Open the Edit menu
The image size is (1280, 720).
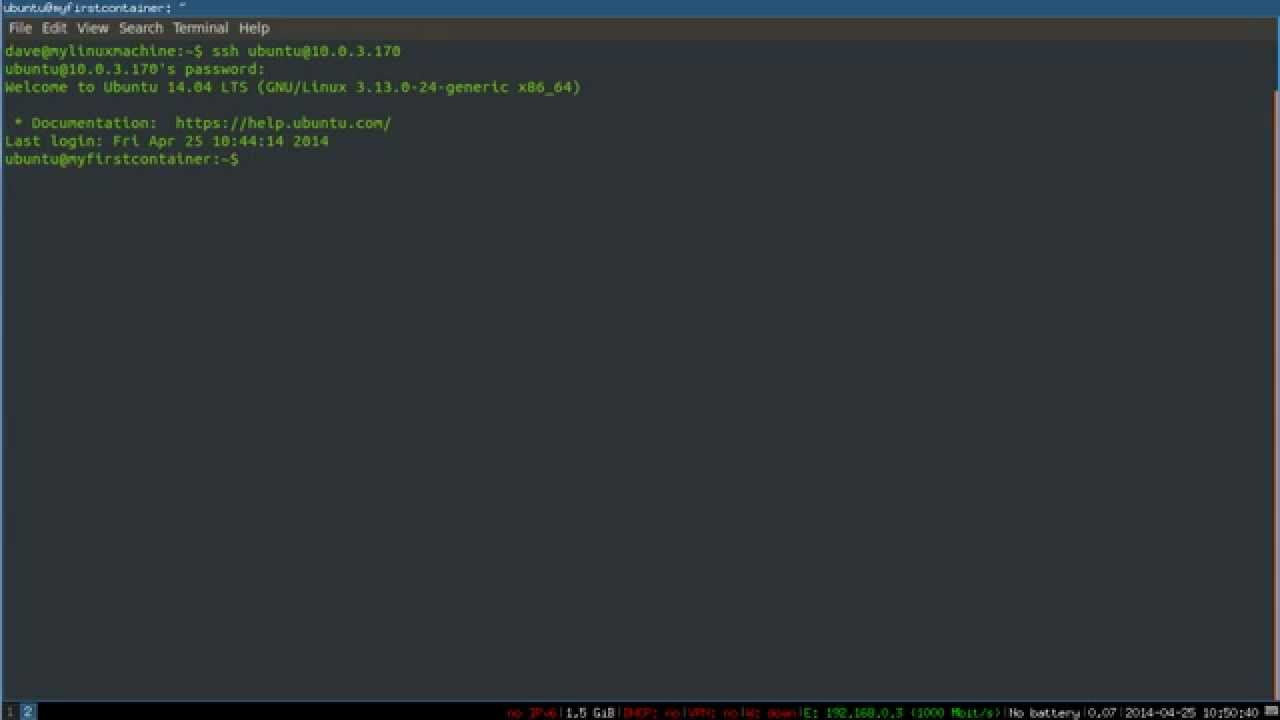(54, 28)
